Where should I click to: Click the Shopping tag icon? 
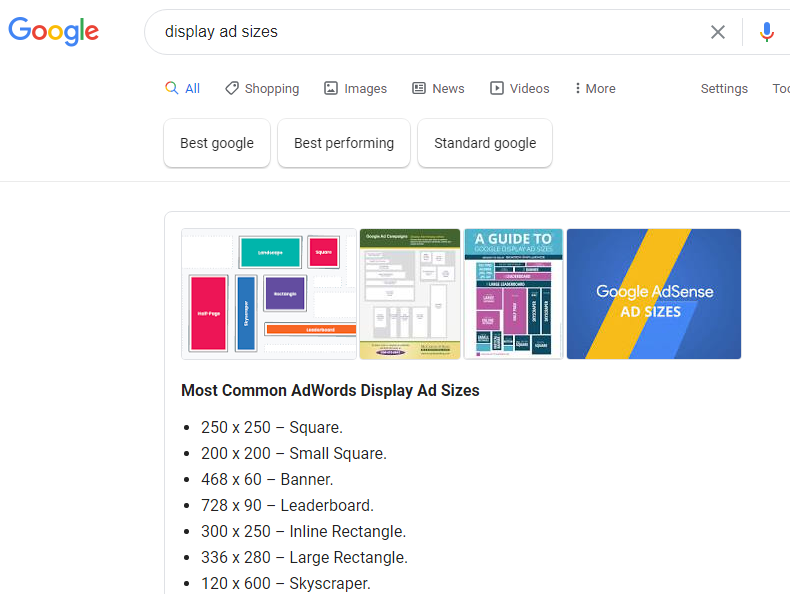pyautogui.click(x=232, y=88)
